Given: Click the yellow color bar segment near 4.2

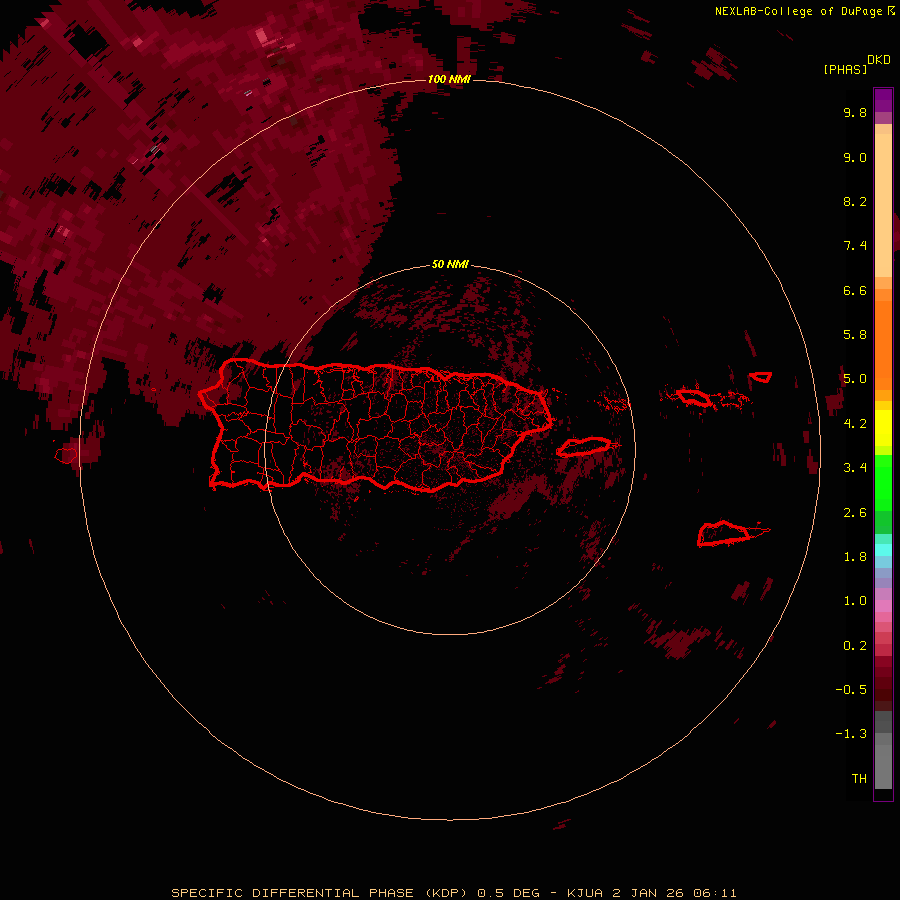Looking at the screenshot, I should pos(883,427).
